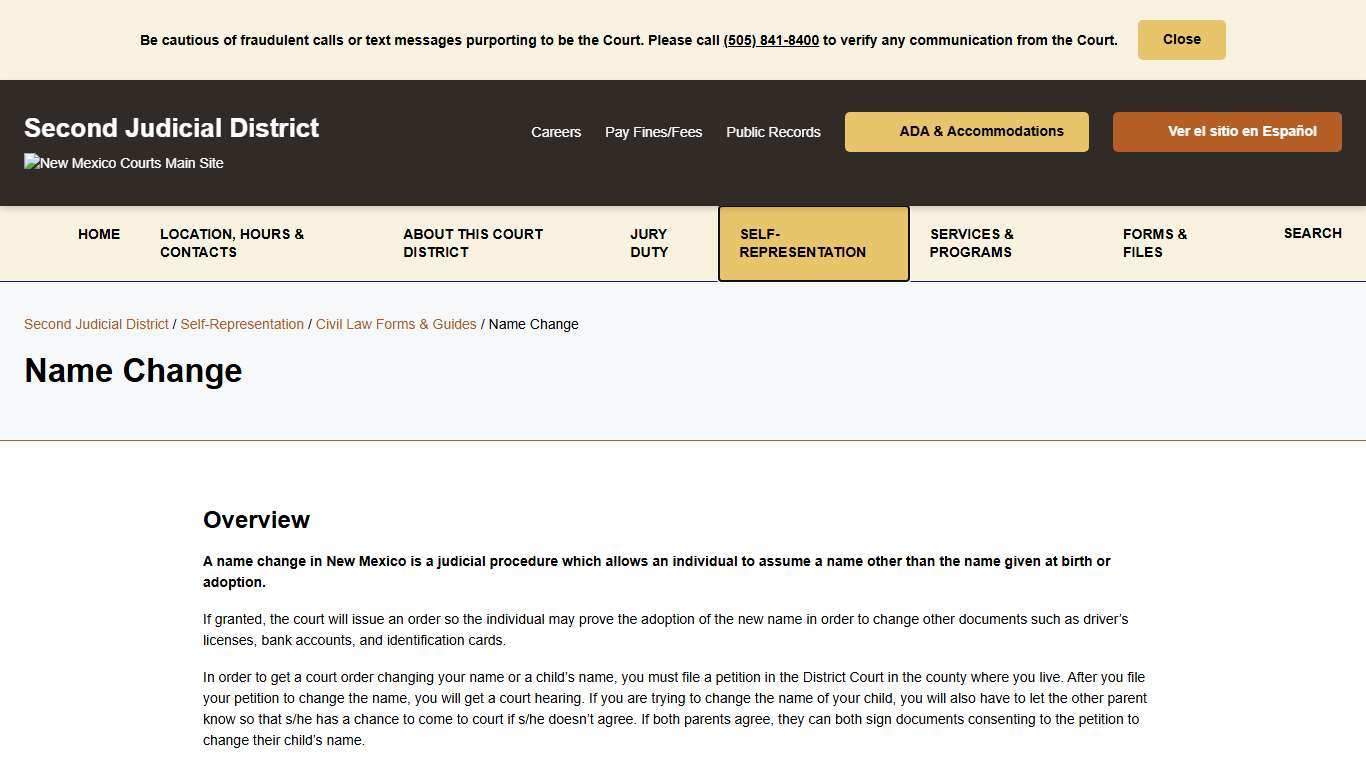Call the court's (505) 841-8400 phone link
Viewport: 1366px width, 768px height.
pyautogui.click(x=771, y=41)
